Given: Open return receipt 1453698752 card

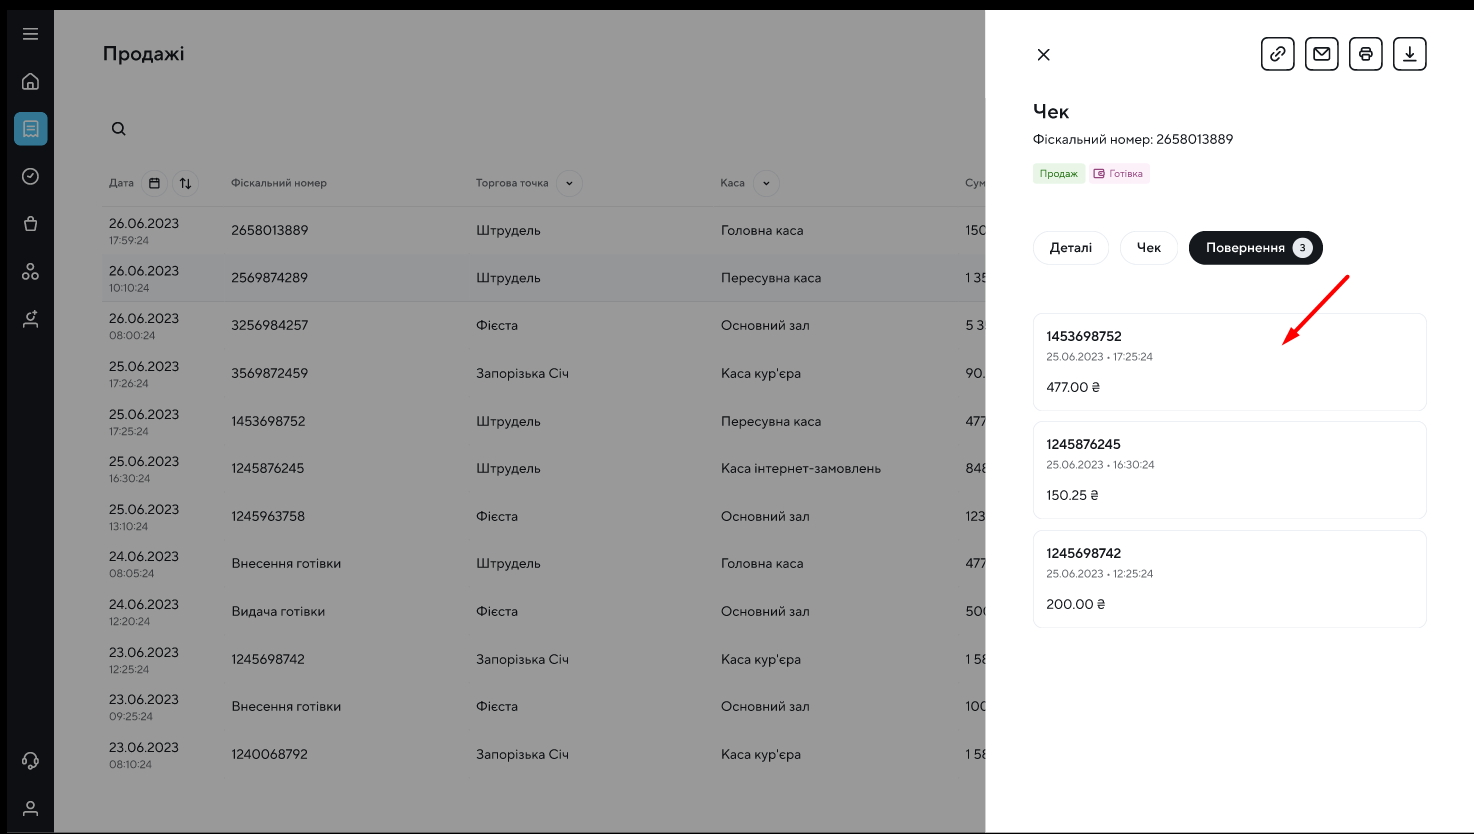Looking at the screenshot, I should point(1229,362).
